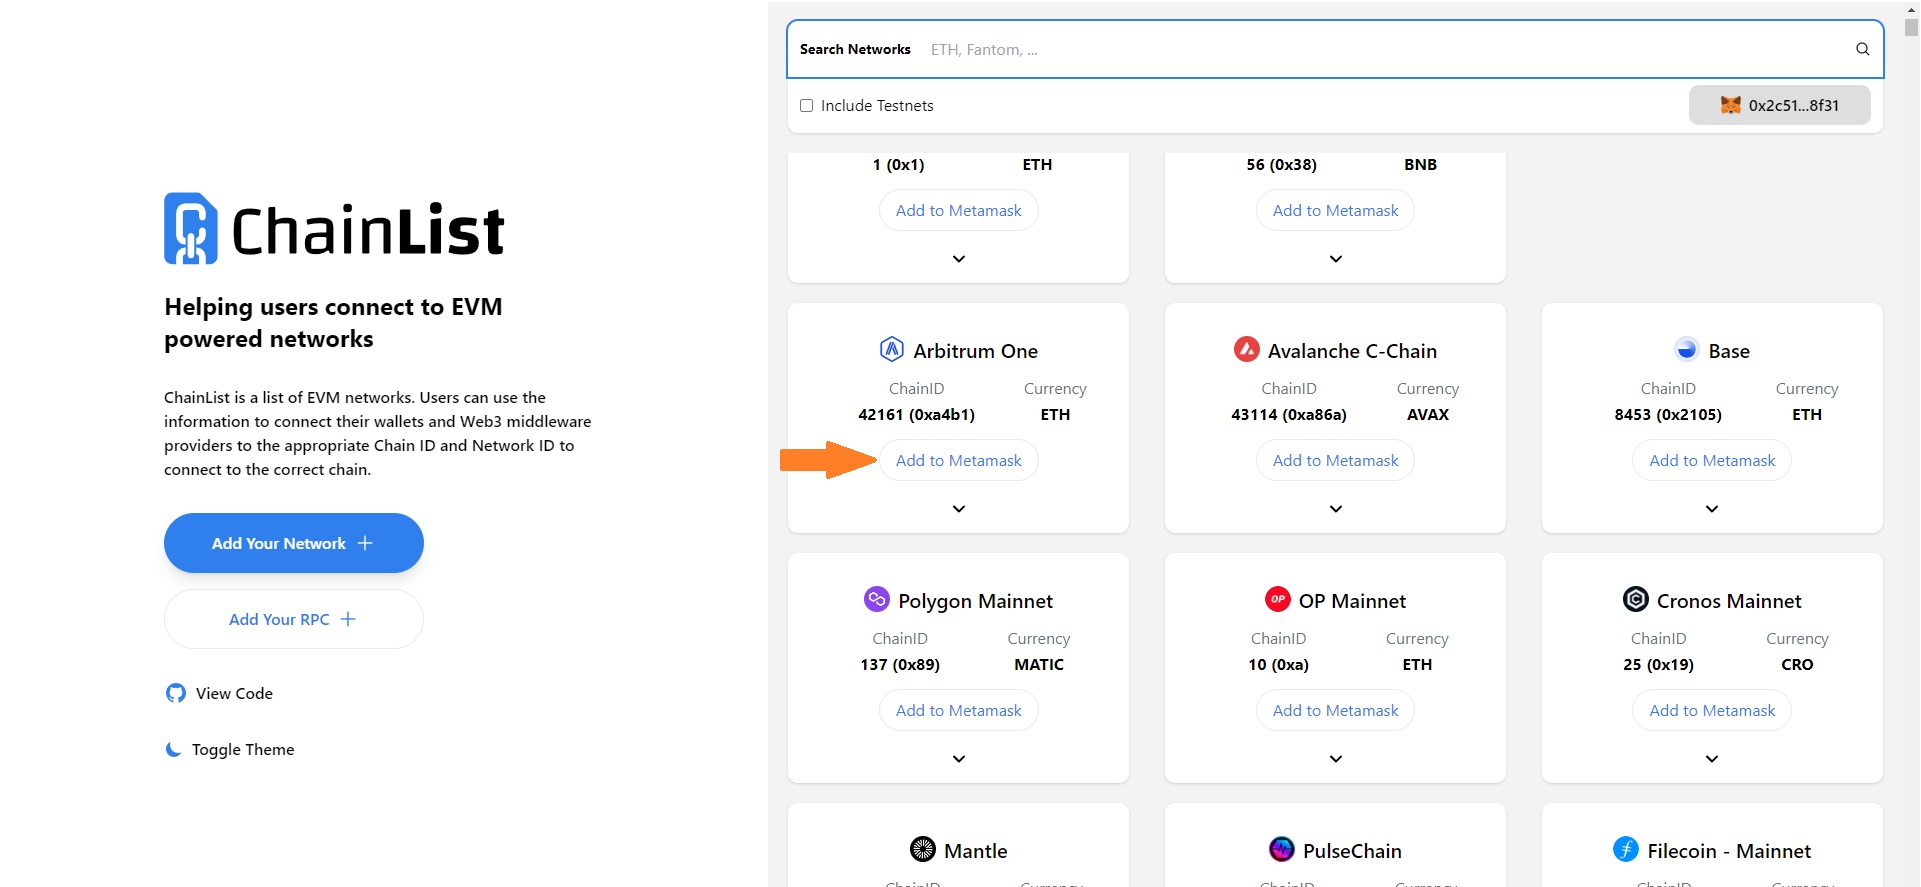1921x887 pixels.
Task: Add BNB chain 56 to Metamask
Action: coord(1336,210)
